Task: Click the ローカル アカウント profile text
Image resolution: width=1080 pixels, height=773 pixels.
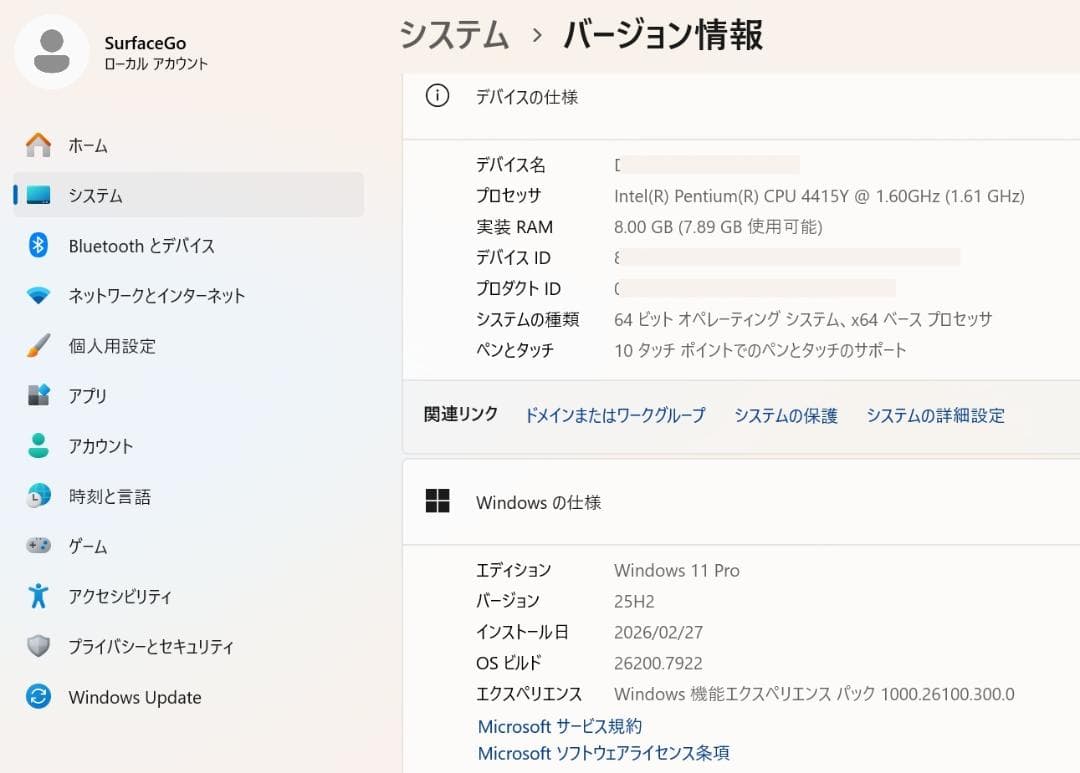Action: tap(156, 63)
